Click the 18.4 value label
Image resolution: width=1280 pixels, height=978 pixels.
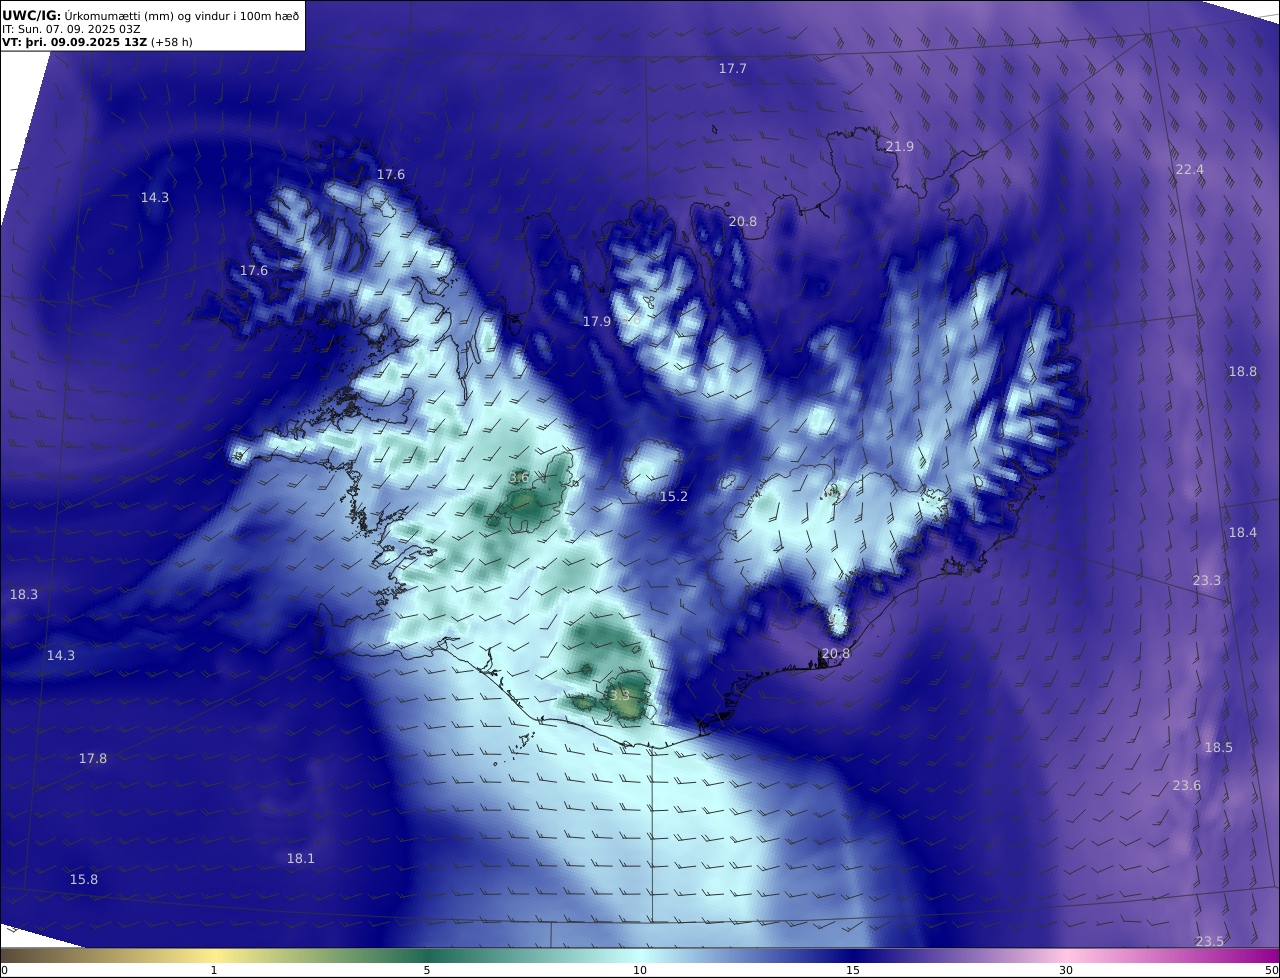1243,532
